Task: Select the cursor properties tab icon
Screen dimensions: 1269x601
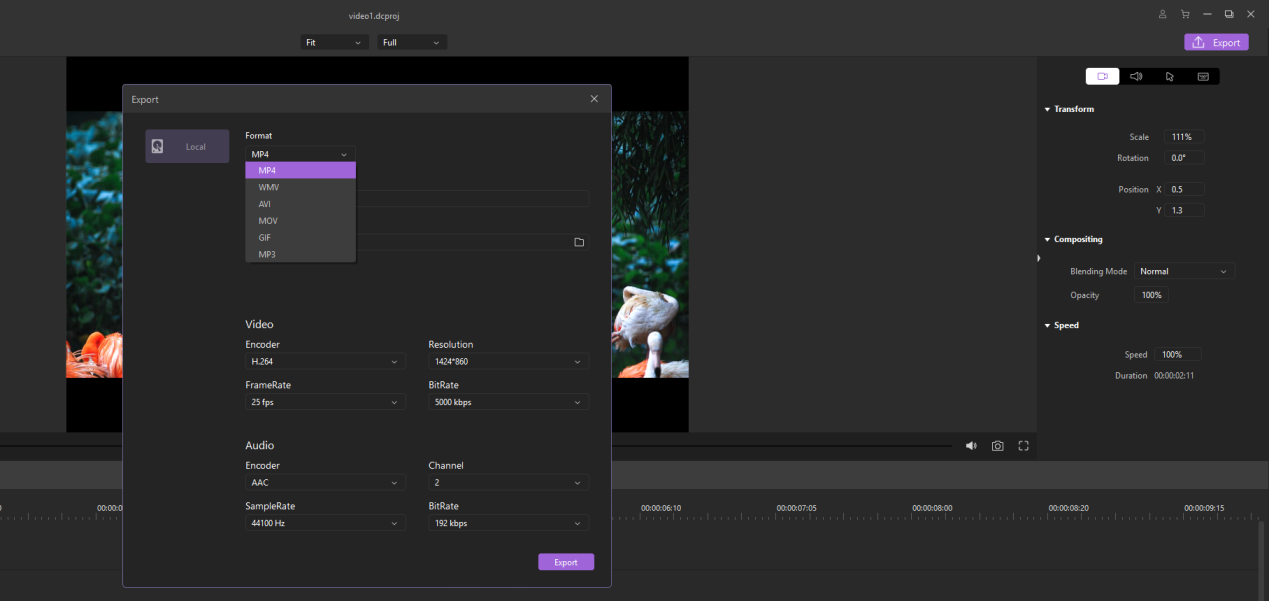Action: 1169,76
